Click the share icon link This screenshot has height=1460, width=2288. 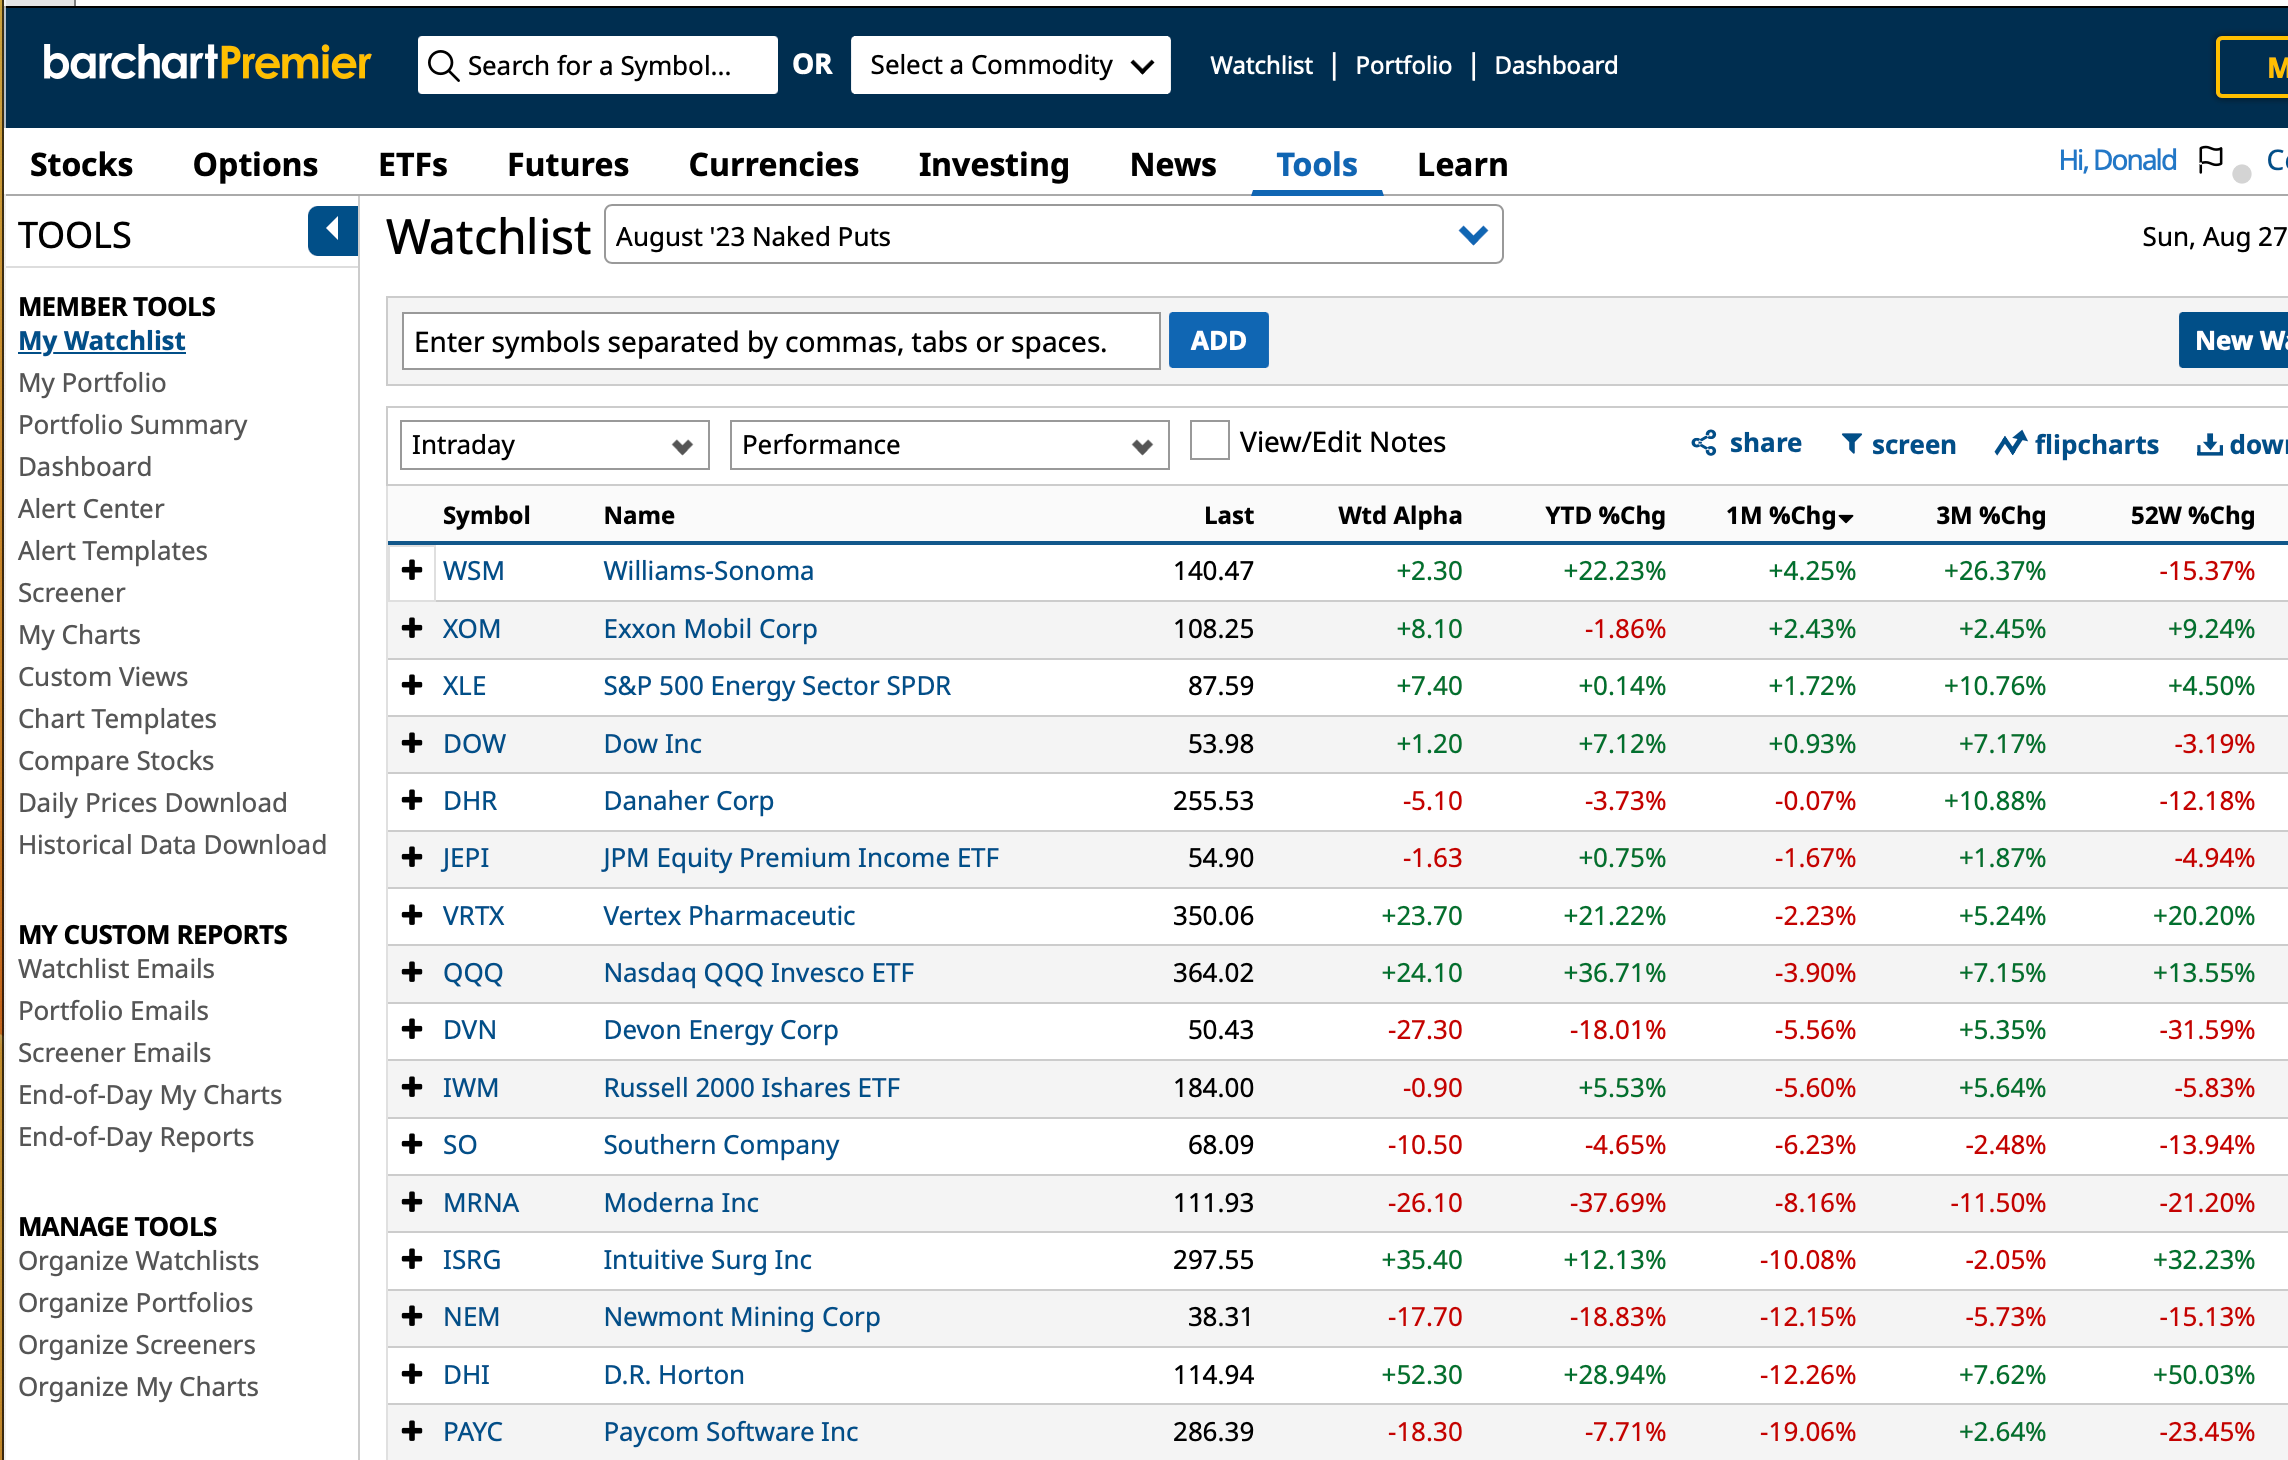click(1746, 443)
